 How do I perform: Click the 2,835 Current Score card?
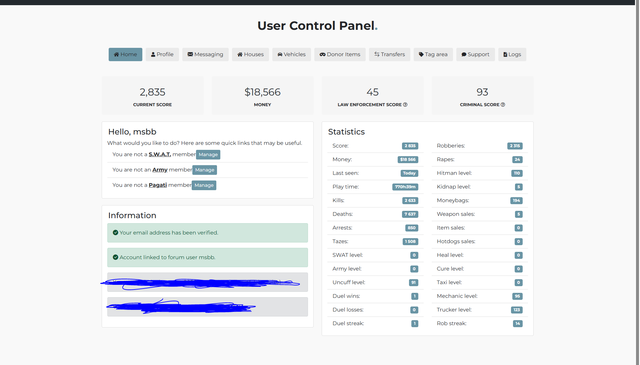tap(152, 95)
